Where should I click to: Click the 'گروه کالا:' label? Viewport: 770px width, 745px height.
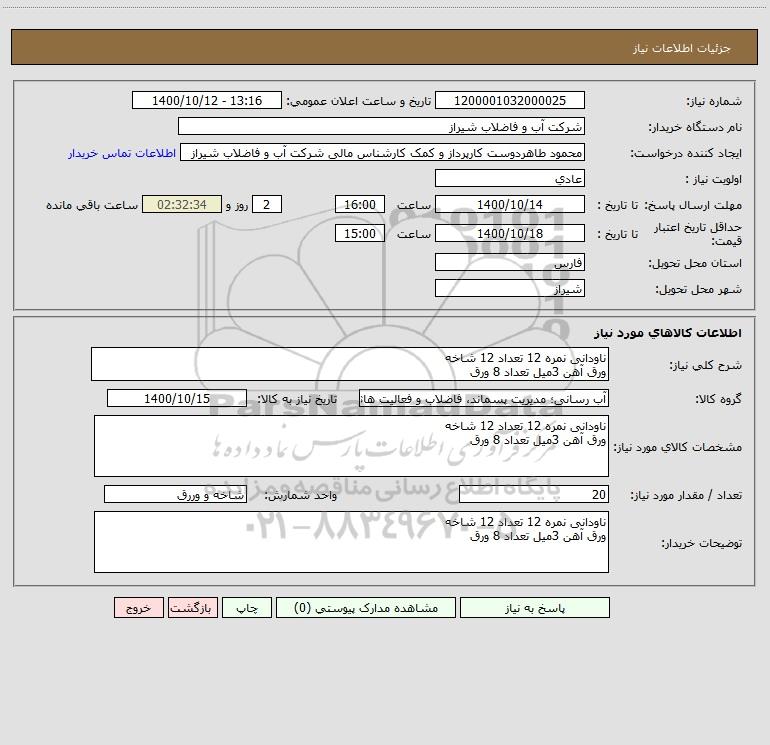click(x=718, y=399)
